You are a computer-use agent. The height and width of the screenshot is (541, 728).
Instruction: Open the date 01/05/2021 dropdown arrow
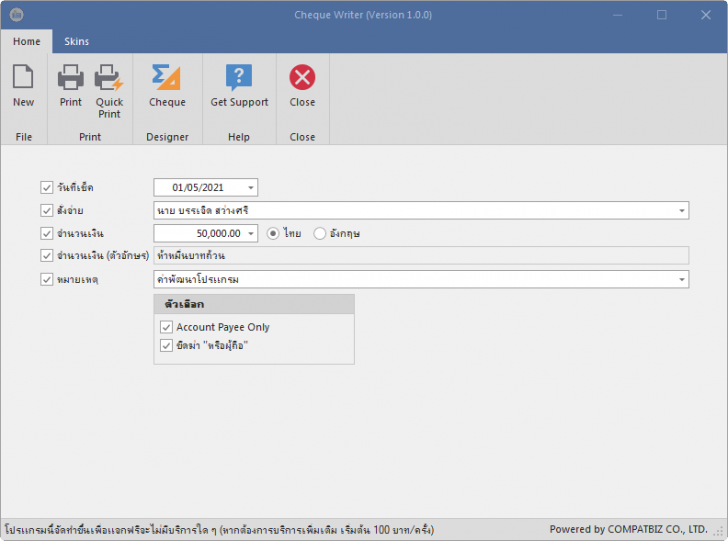[251, 188]
